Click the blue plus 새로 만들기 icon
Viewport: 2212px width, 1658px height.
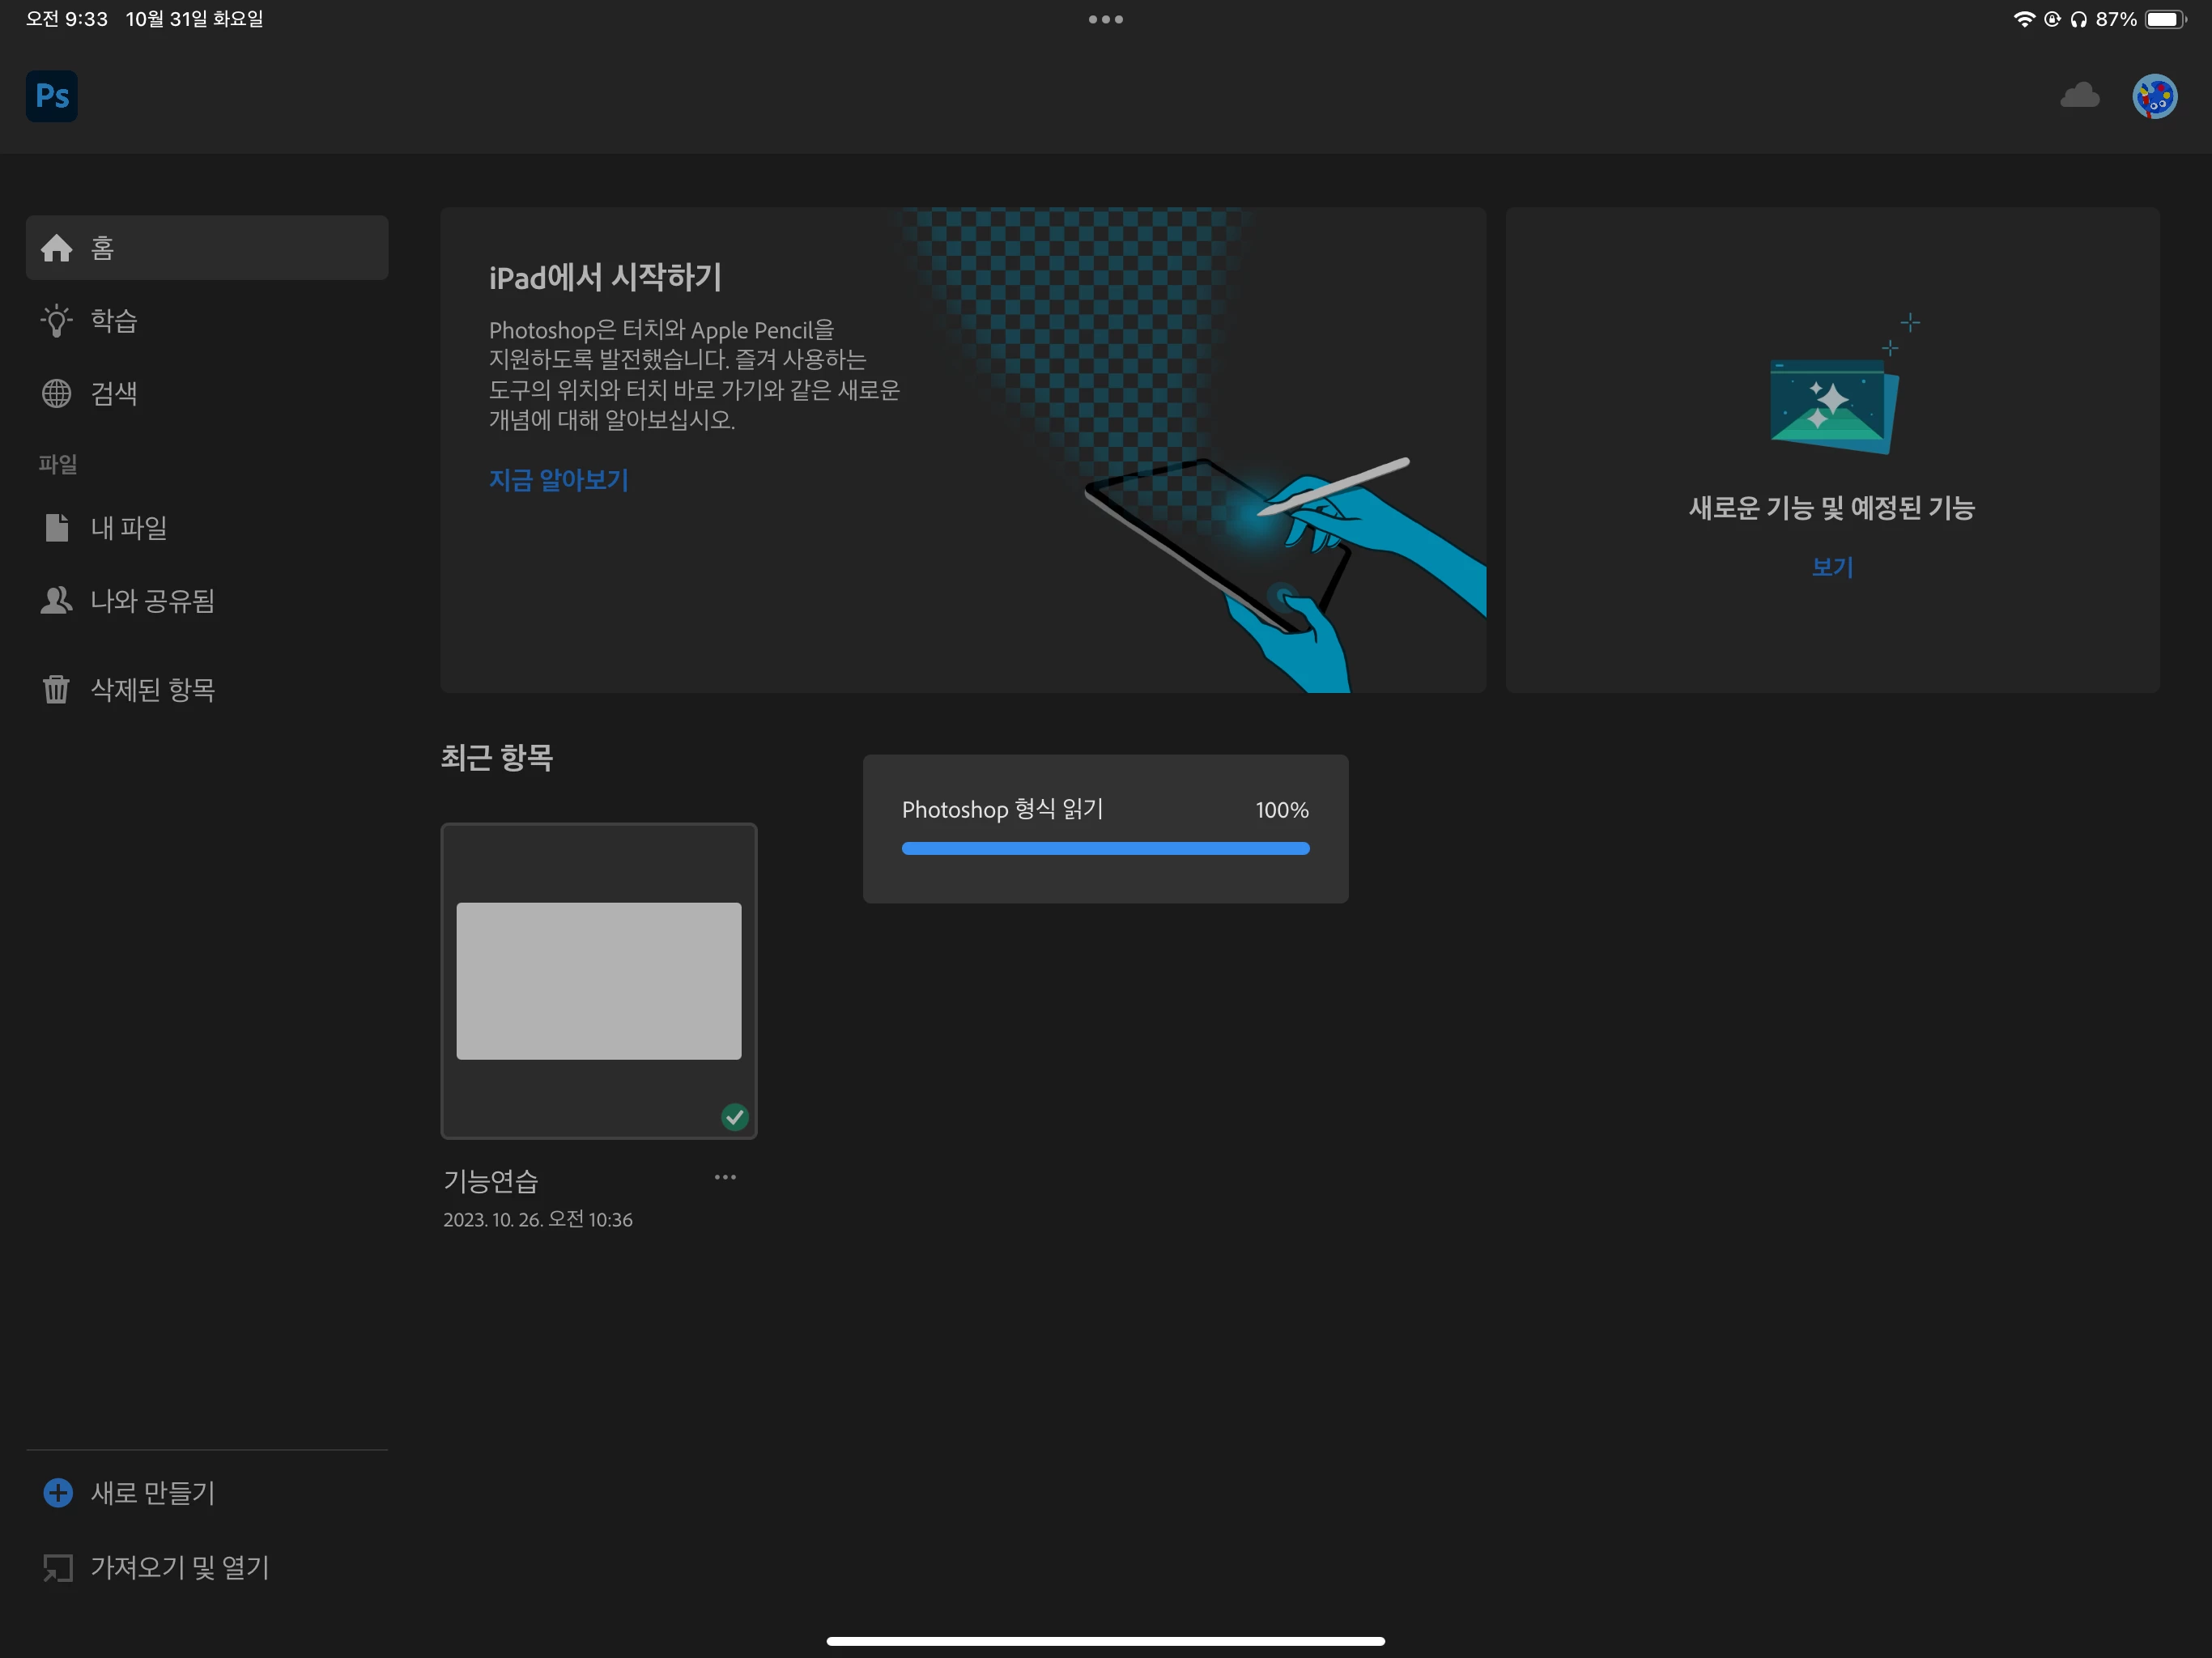point(58,1492)
